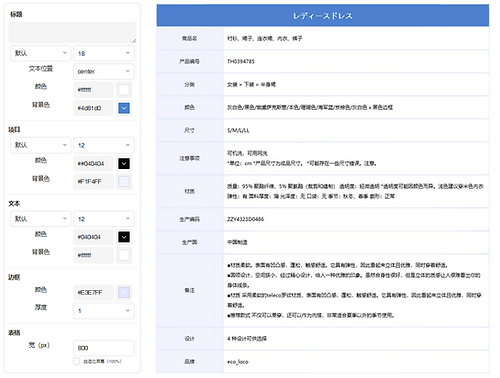Open the text section font family dropdown

coord(41,219)
